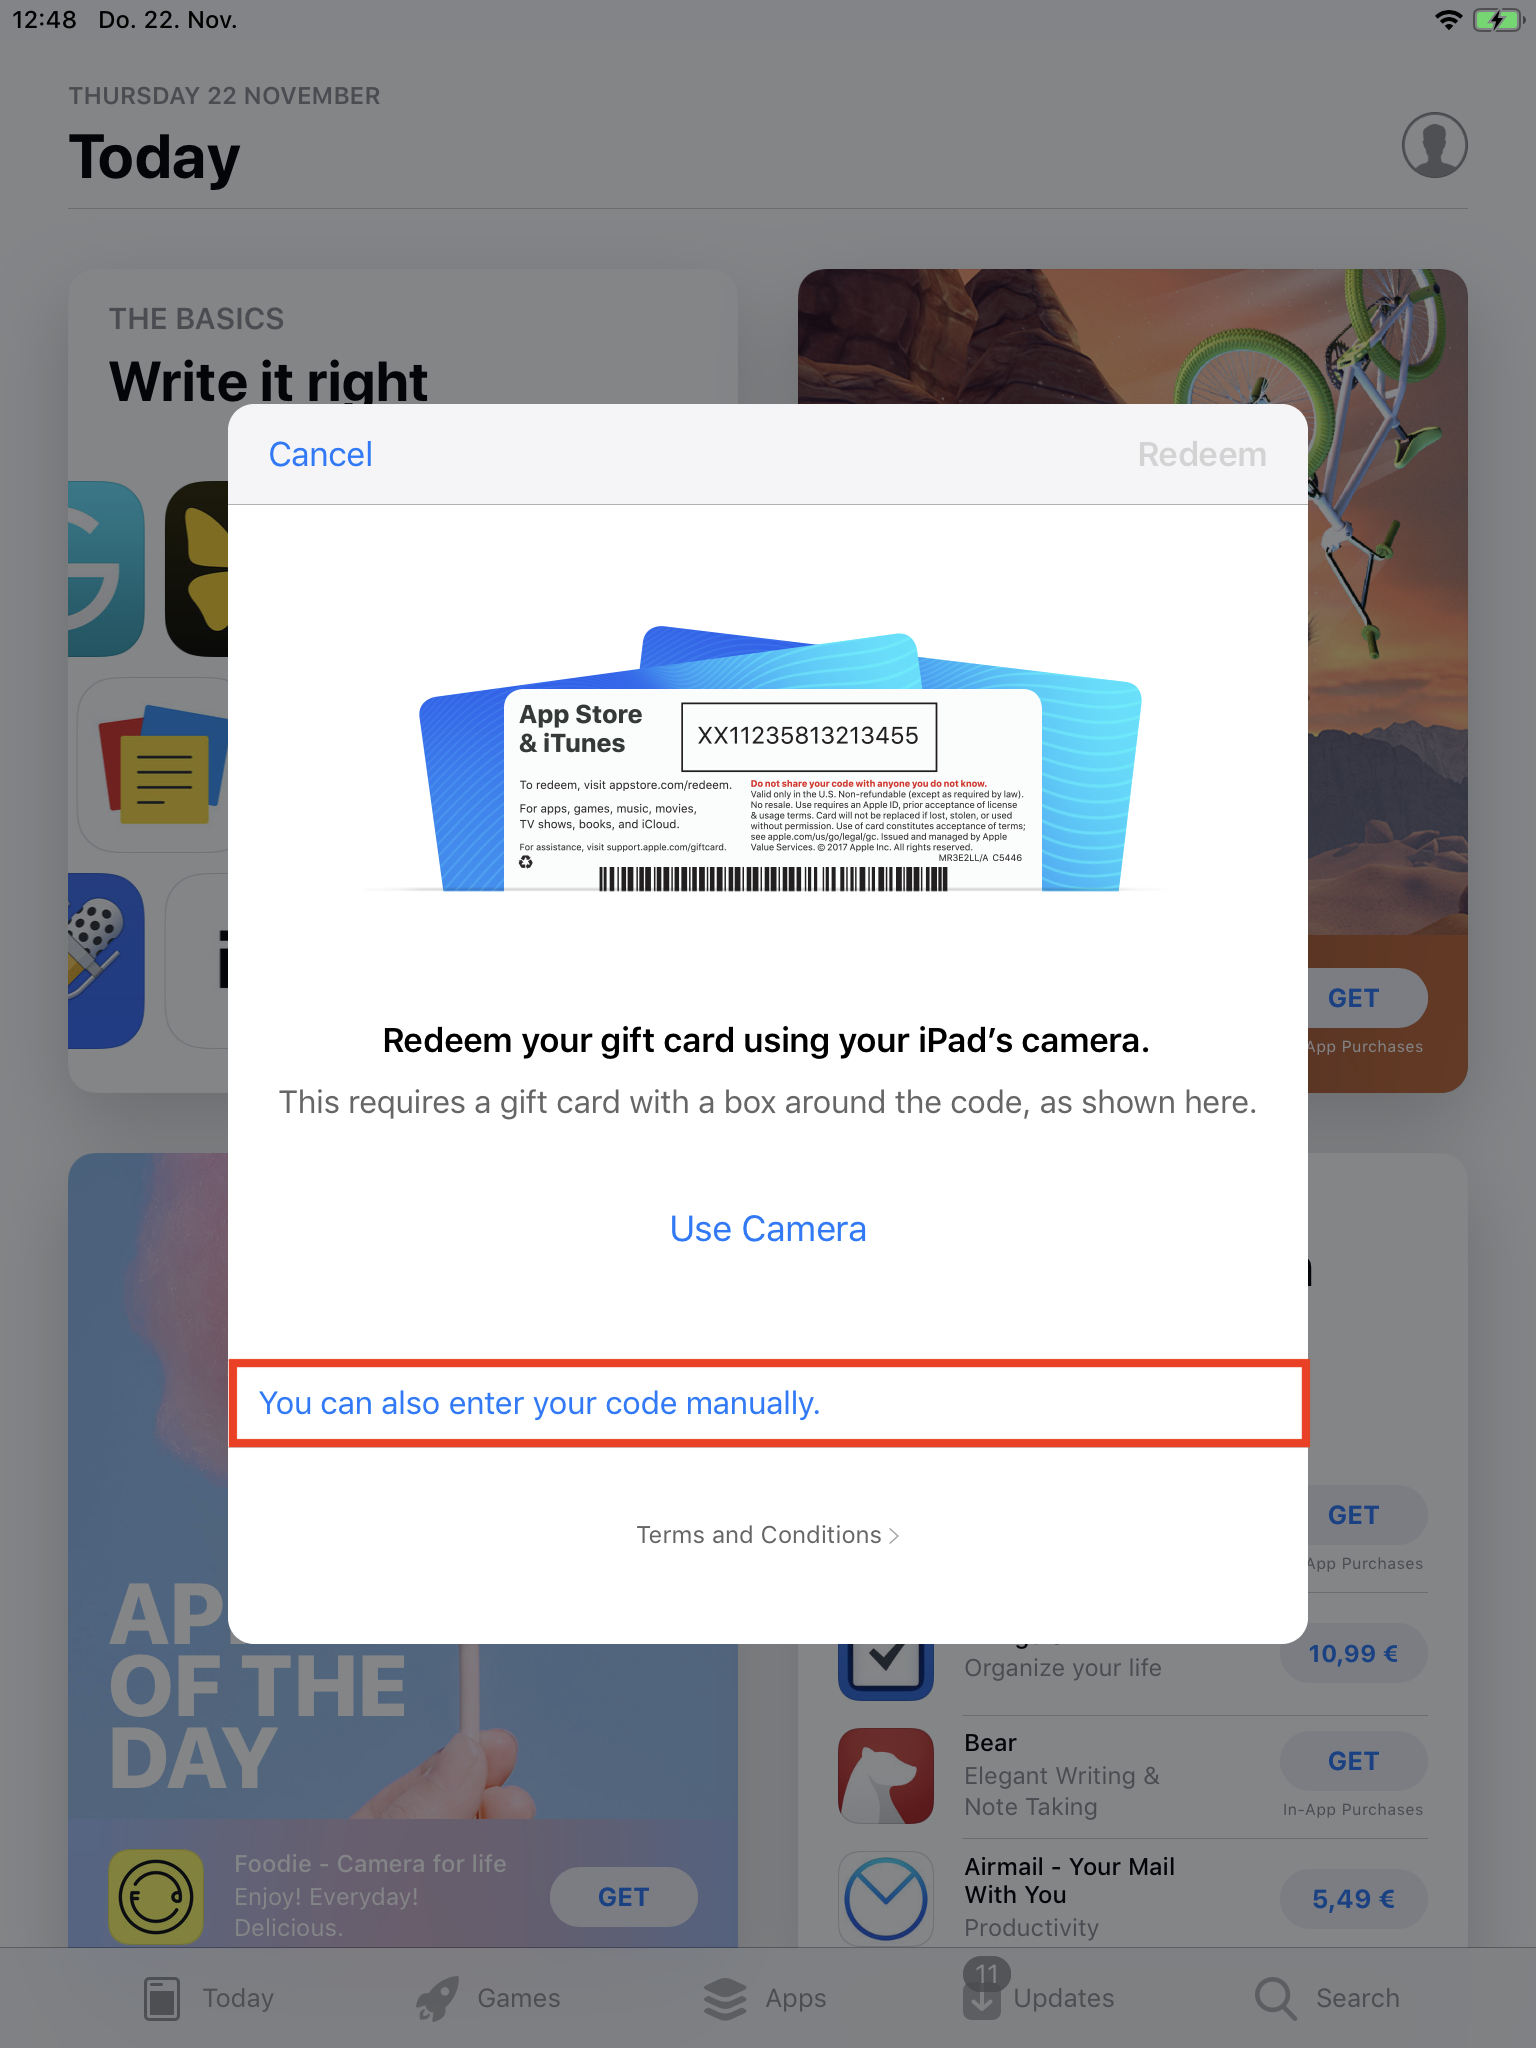Image resolution: width=1536 pixels, height=2048 pixels.
Task: Tap the Foodie app icon
Action: [x=156, y=1896]
